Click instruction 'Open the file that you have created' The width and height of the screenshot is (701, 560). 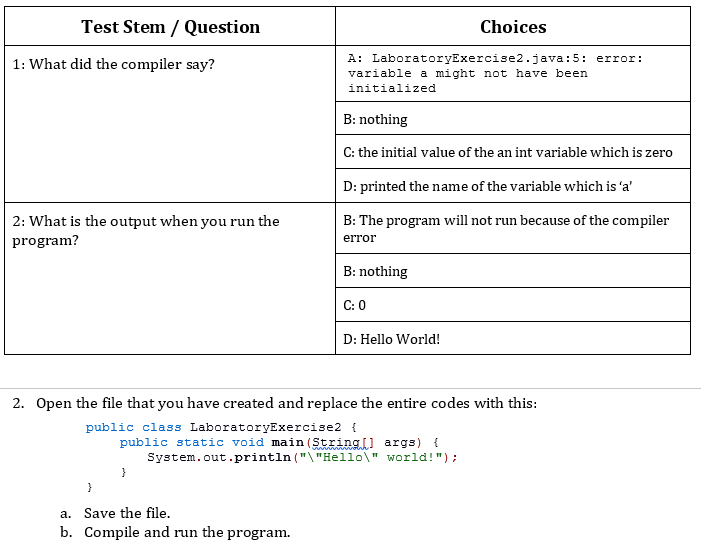pyautogui.click(x=286, y=403)
